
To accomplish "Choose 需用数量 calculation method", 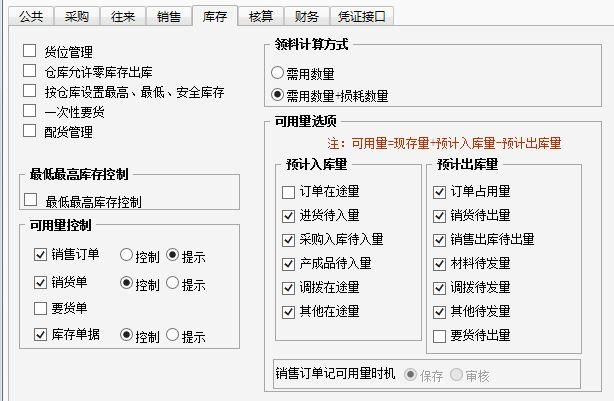I will [x=277, y=72].
